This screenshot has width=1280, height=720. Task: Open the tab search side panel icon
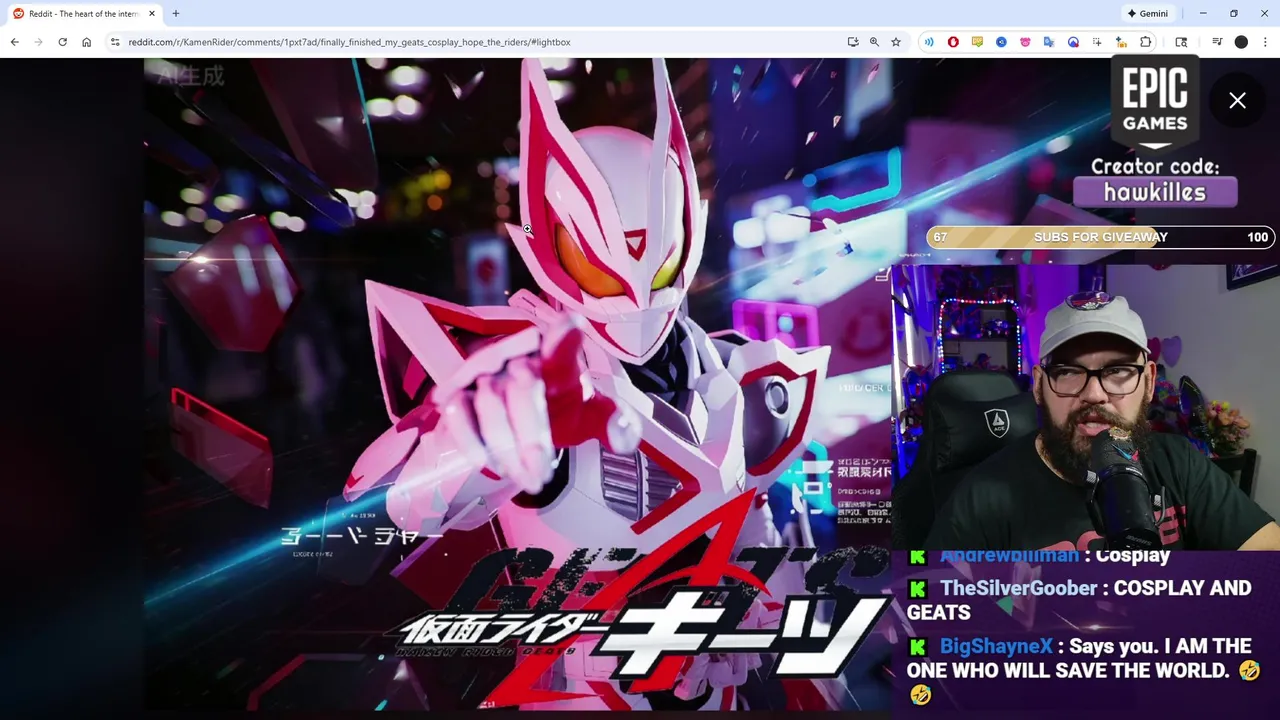point(1181,42)
